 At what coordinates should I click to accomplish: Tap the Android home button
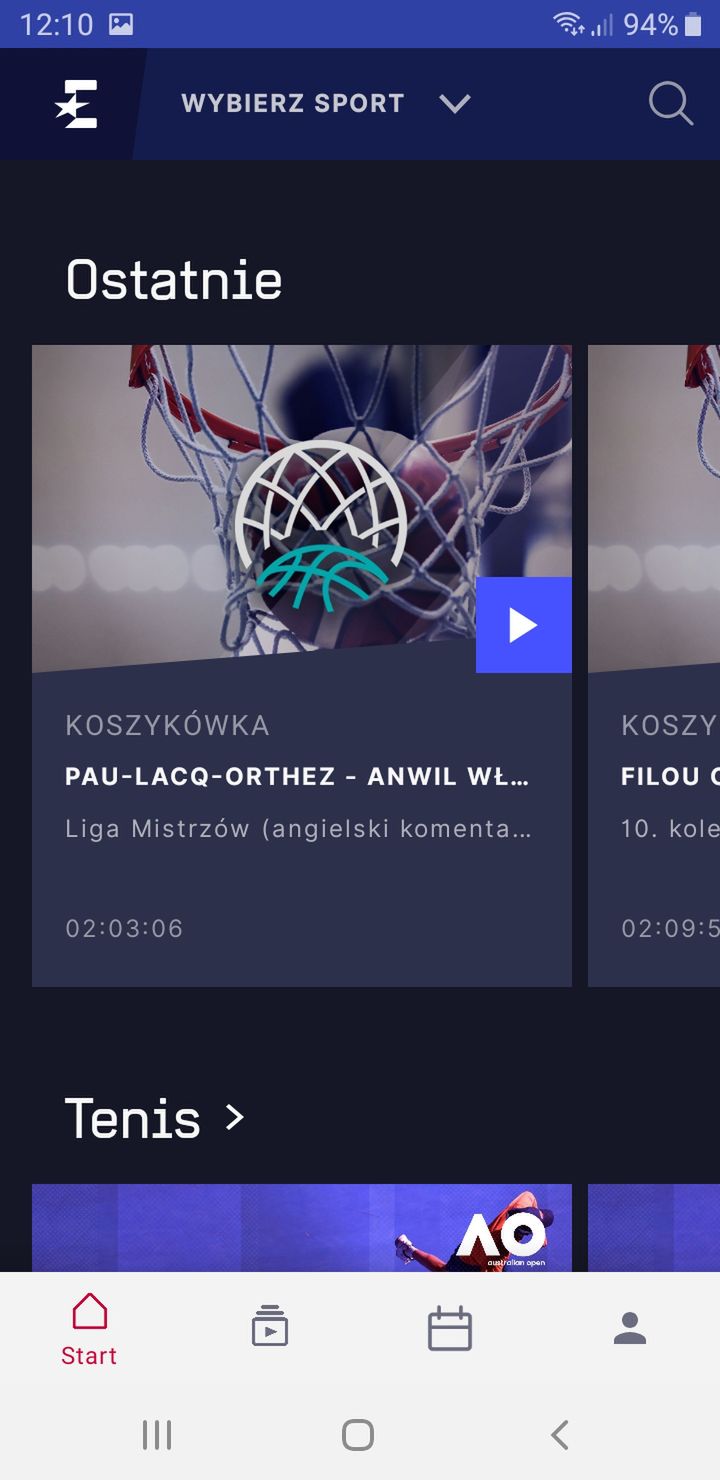pyautogui.click(x=358, y=1435)
